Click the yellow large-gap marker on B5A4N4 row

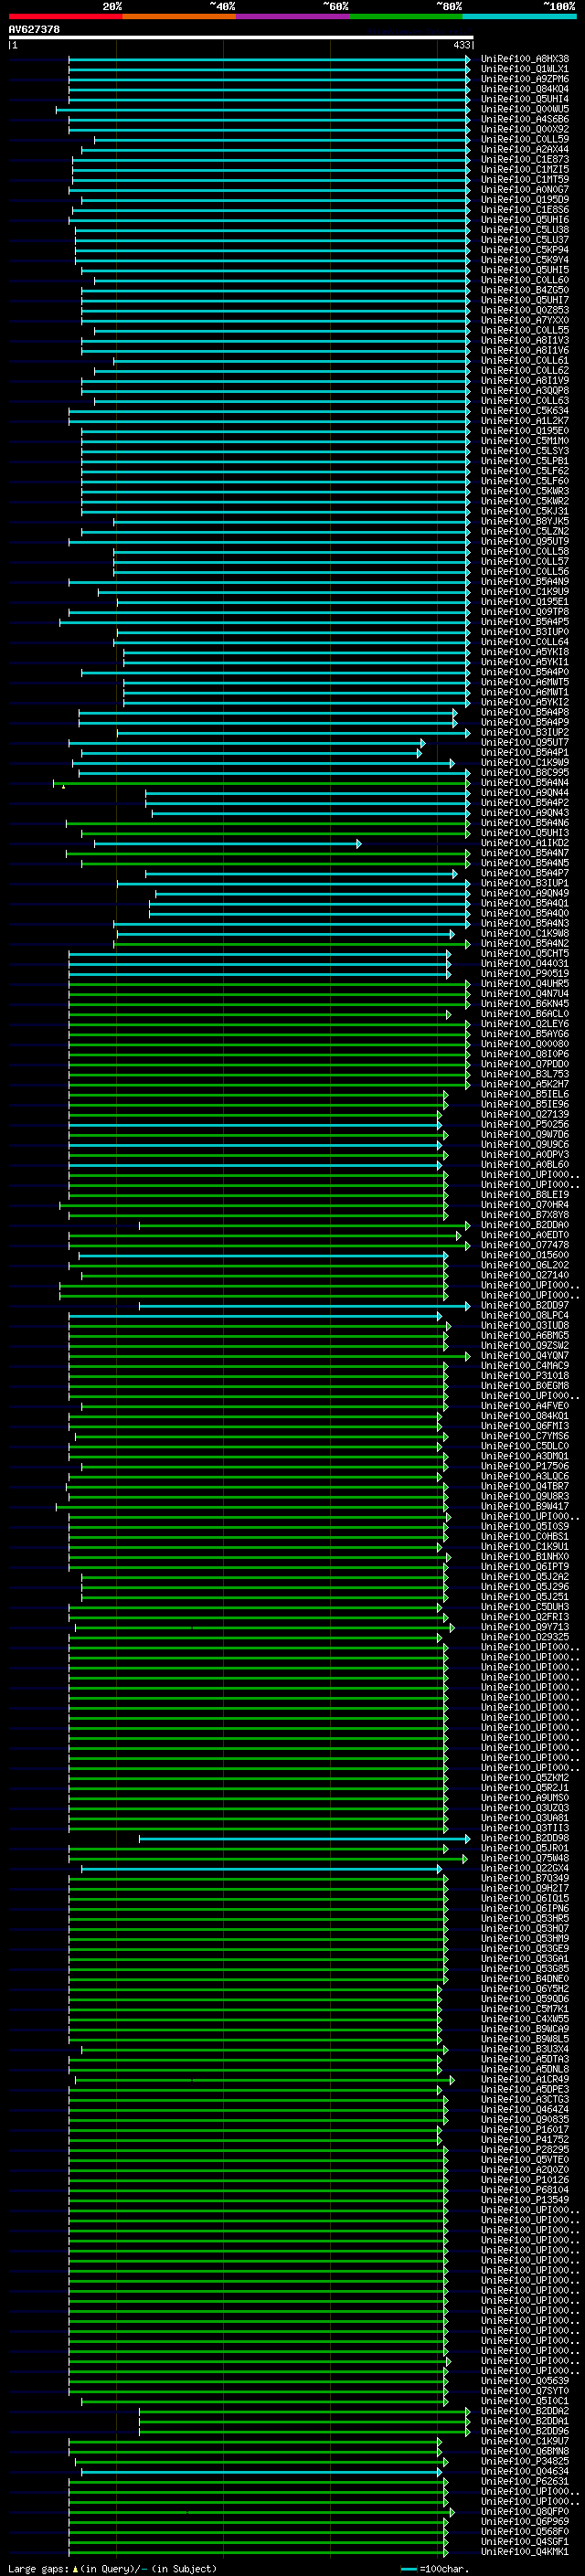pos(63,786)
